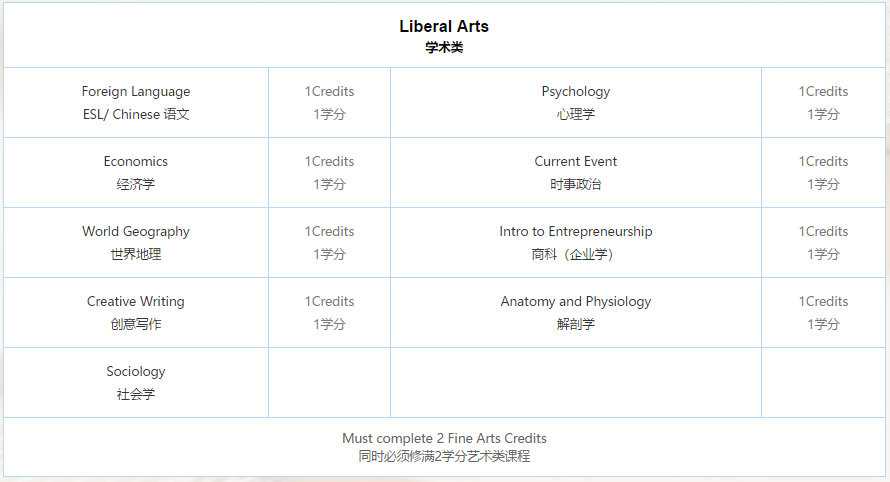
Task: Click the Liberal Arts table heading
Action: coord(444,27)
